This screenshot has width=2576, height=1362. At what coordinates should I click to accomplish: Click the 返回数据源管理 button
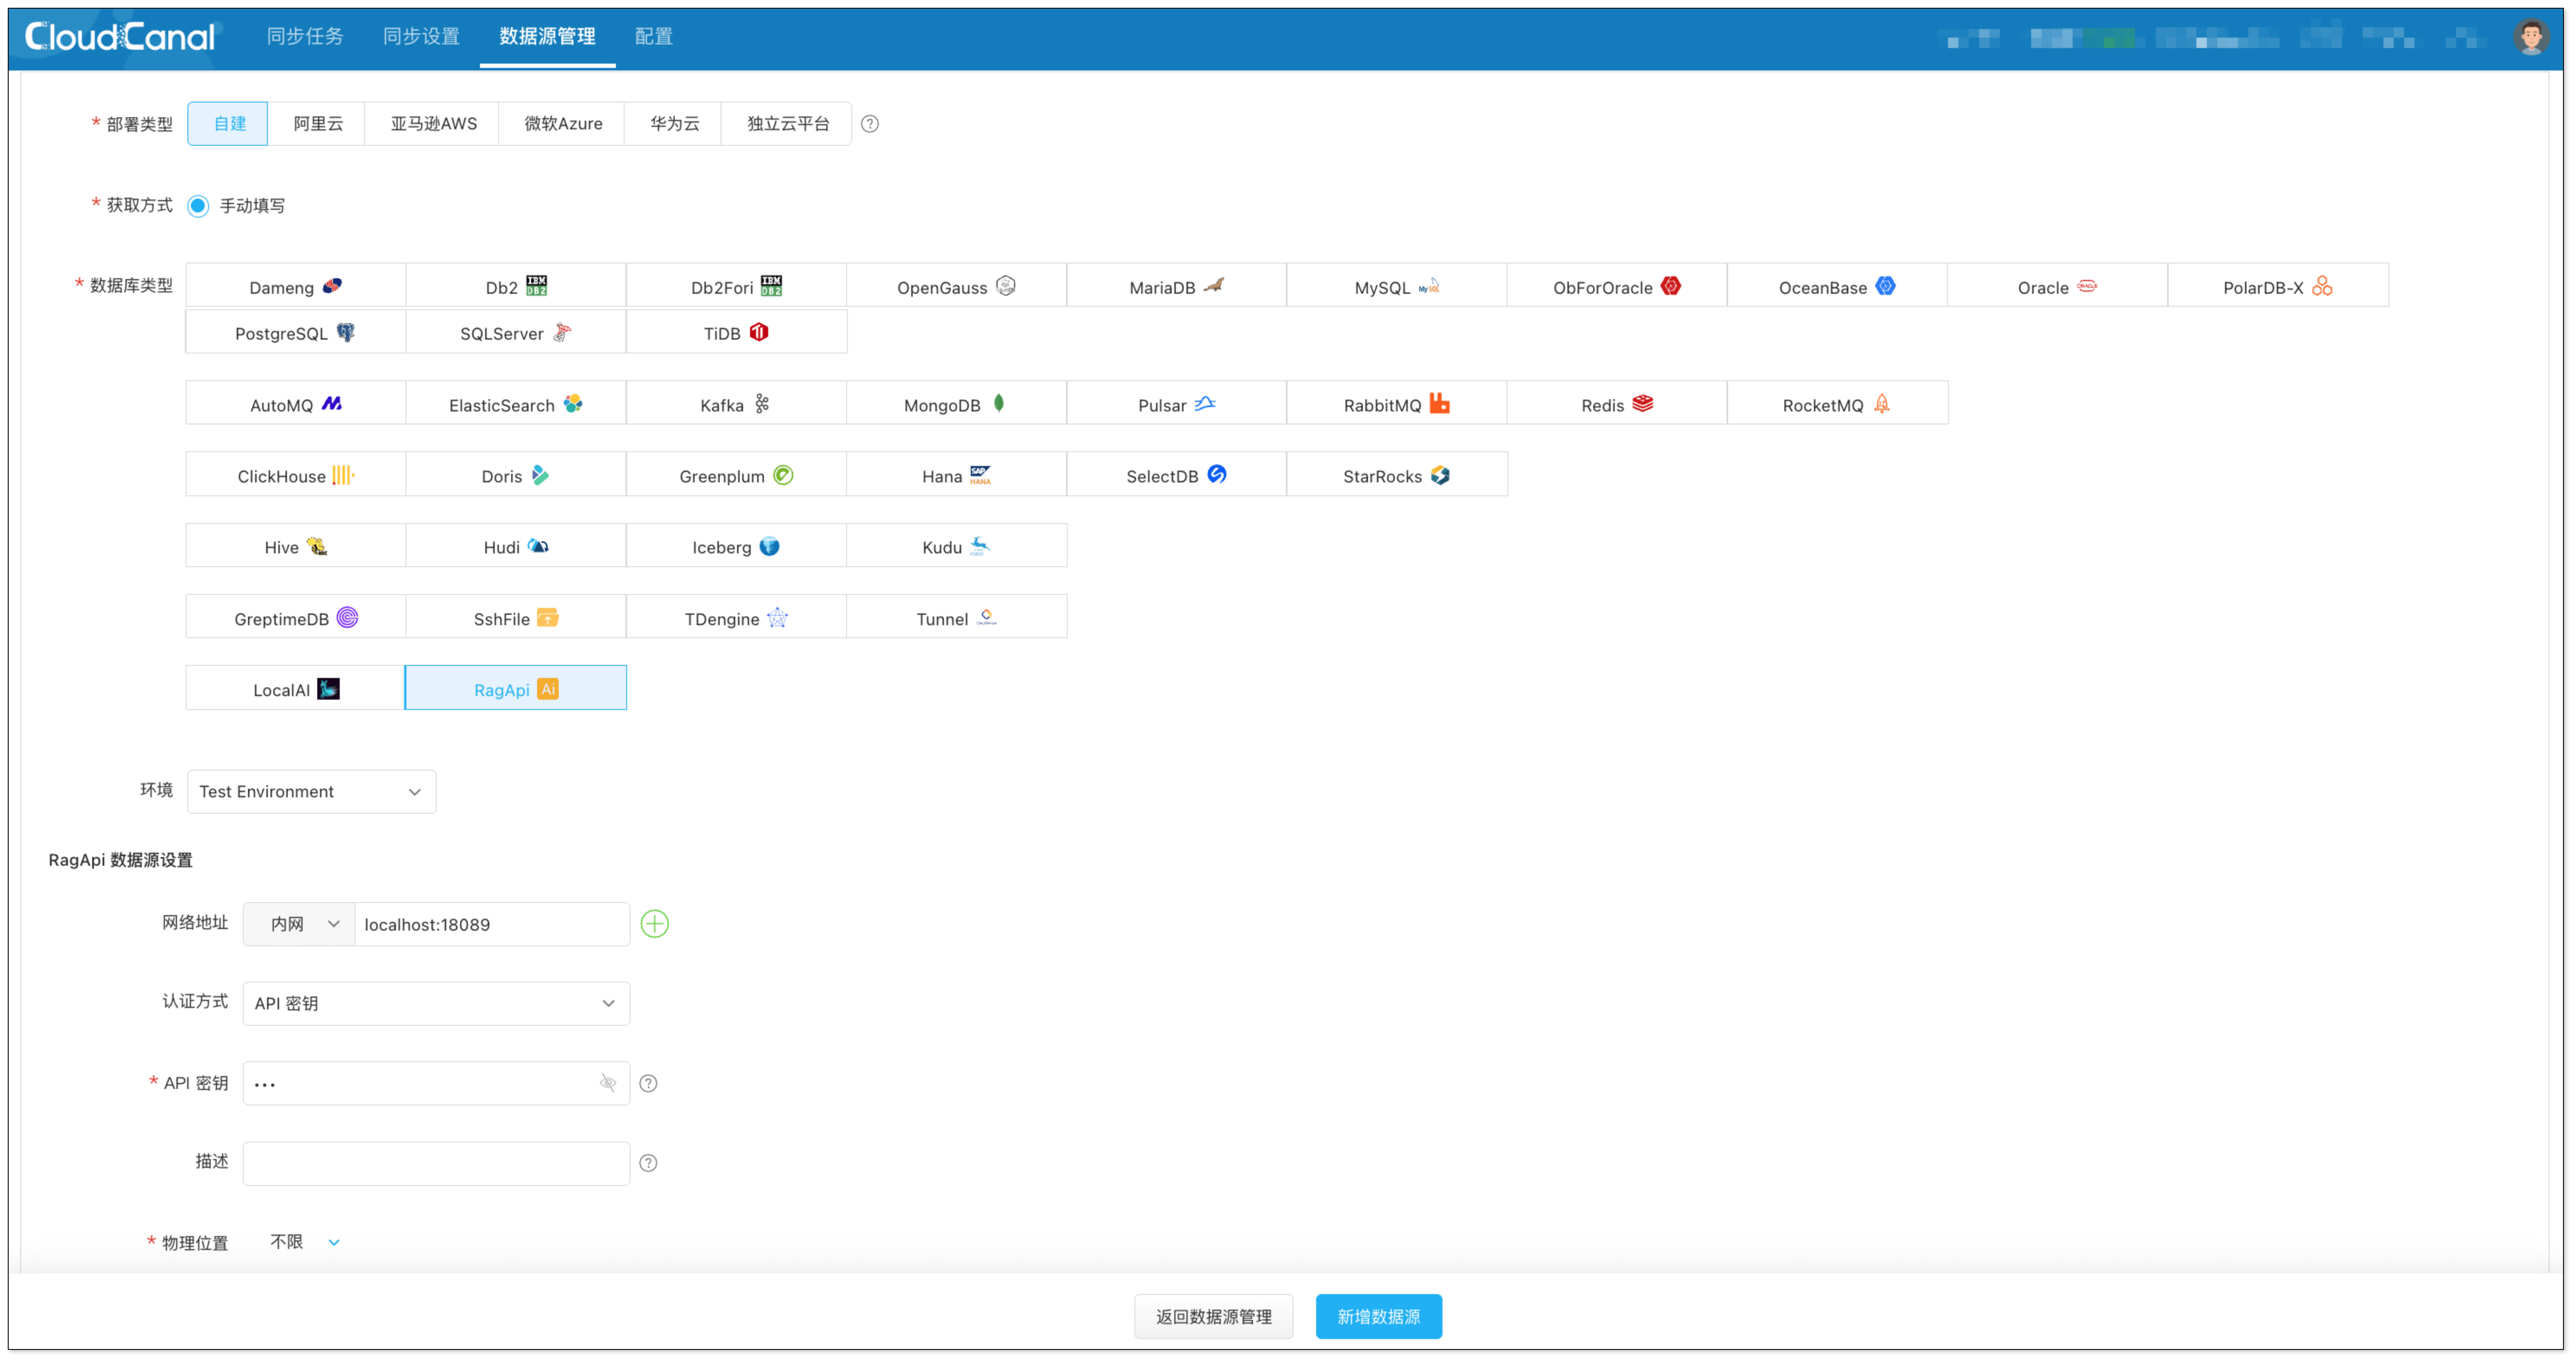[1213, 1316]
